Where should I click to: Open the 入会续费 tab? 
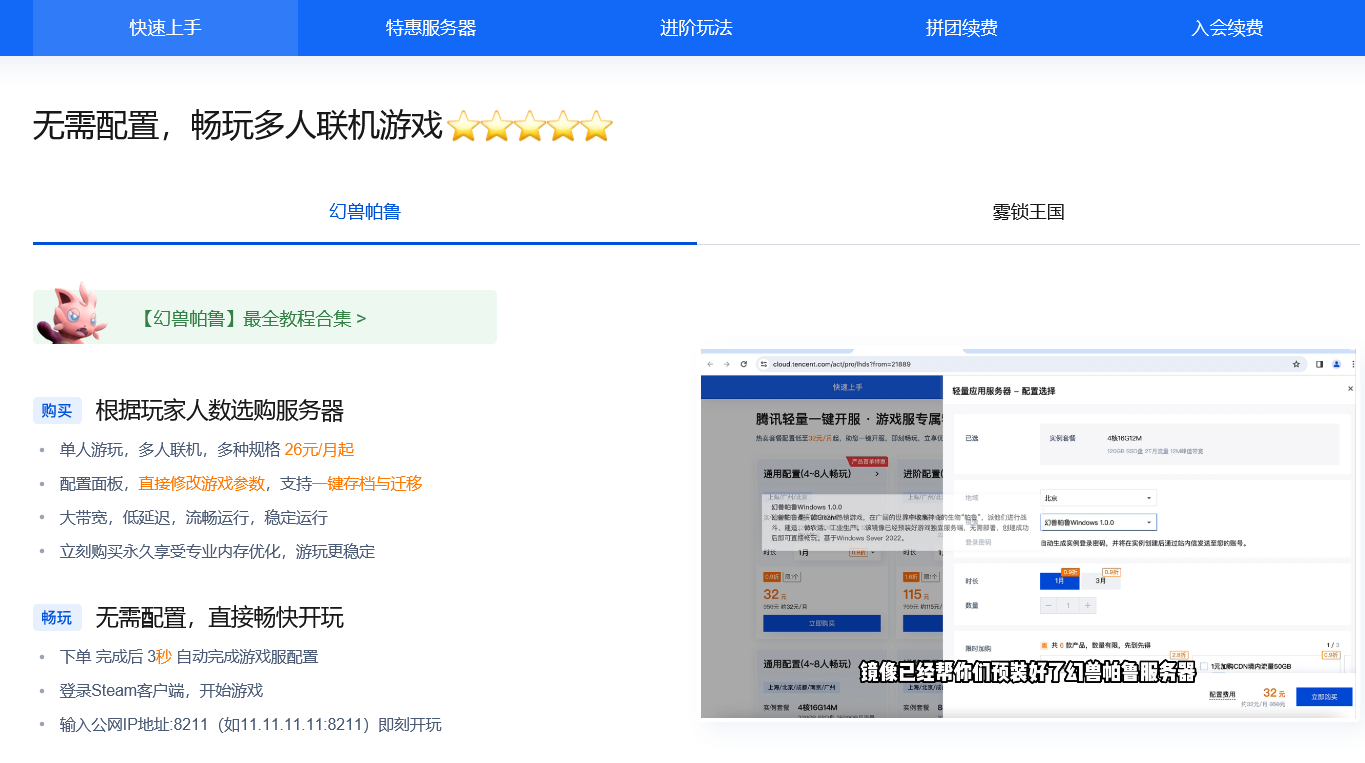[1227, 28]
